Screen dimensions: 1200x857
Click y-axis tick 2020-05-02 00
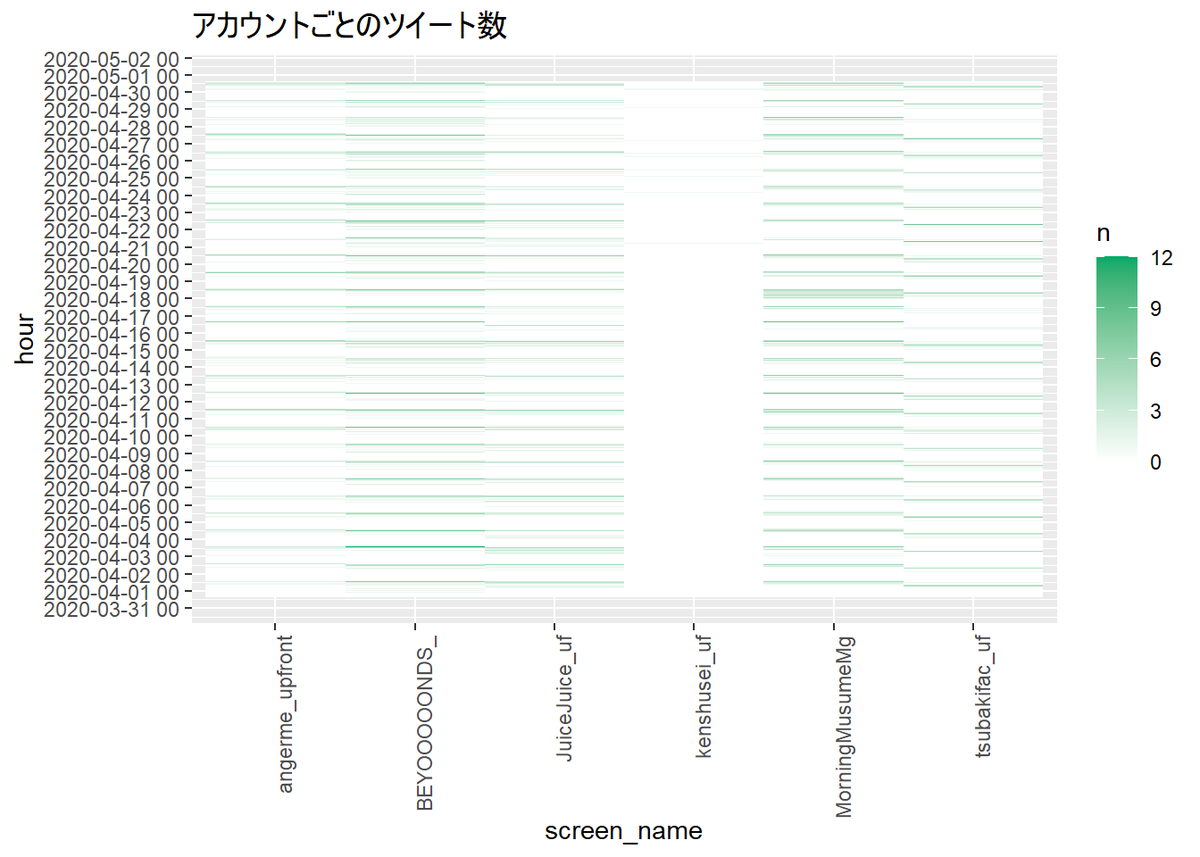pos(112,59)
